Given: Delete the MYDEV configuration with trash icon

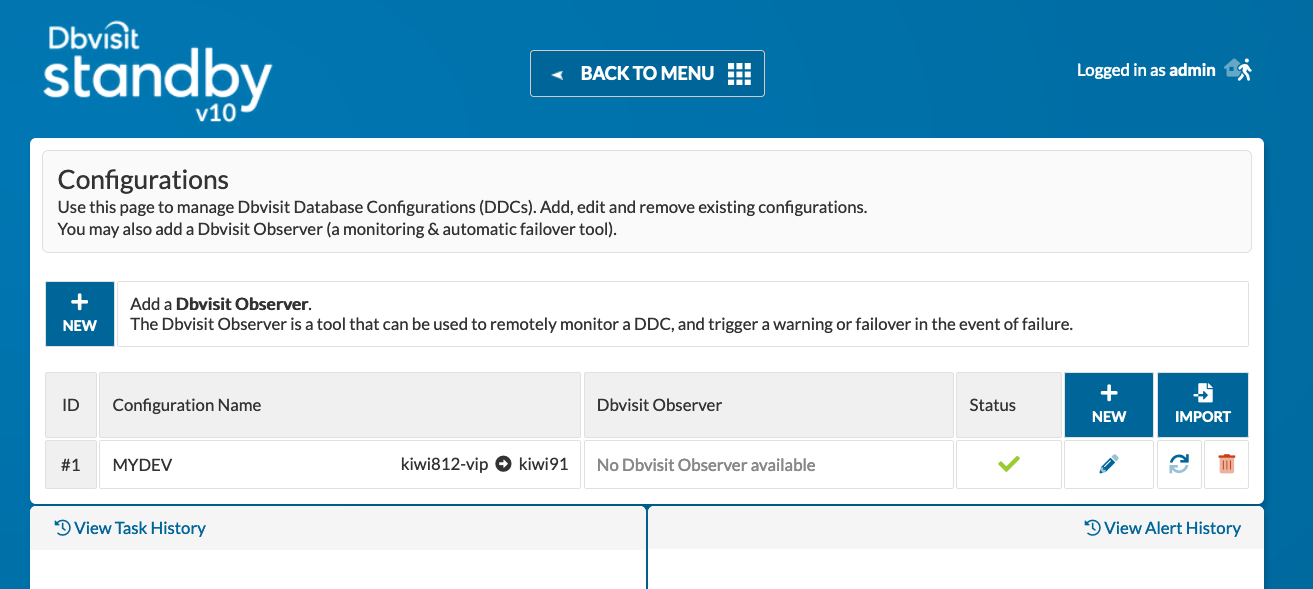Looking at the screenshot, I should [x=1227, y=464].
